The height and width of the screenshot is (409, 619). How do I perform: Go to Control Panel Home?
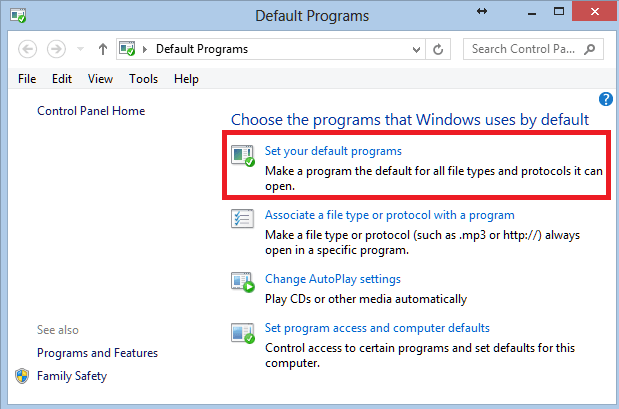pos(91,111)
